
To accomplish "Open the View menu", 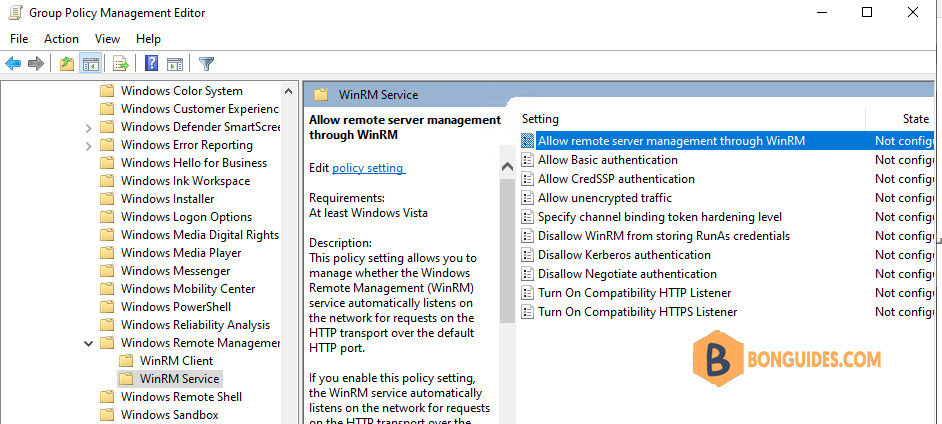I will (x=108, y=39).
